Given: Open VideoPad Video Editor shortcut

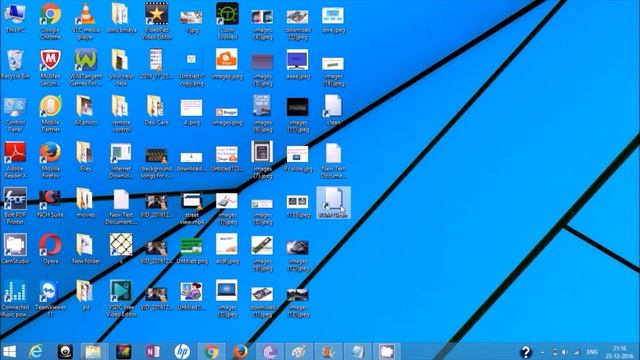Looking at the screenshot, I should pyautogui.click(x=156, y=21).
